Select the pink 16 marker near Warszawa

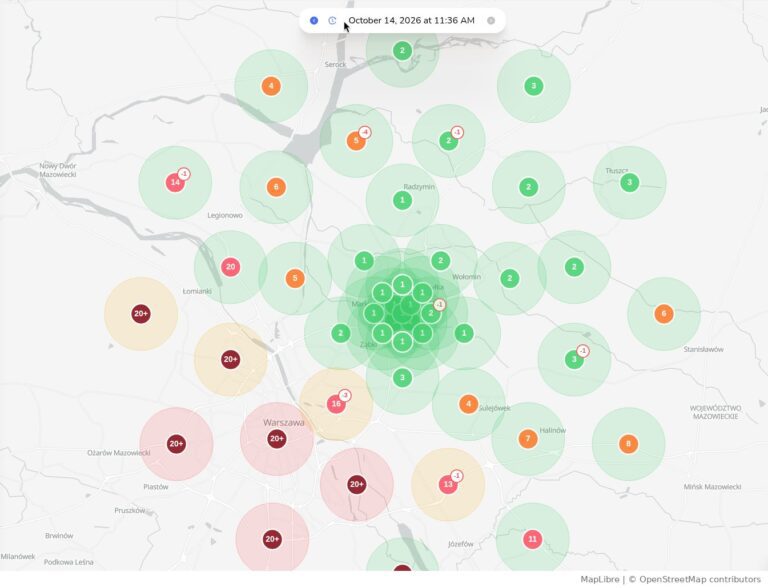click(x=336, y=404)
